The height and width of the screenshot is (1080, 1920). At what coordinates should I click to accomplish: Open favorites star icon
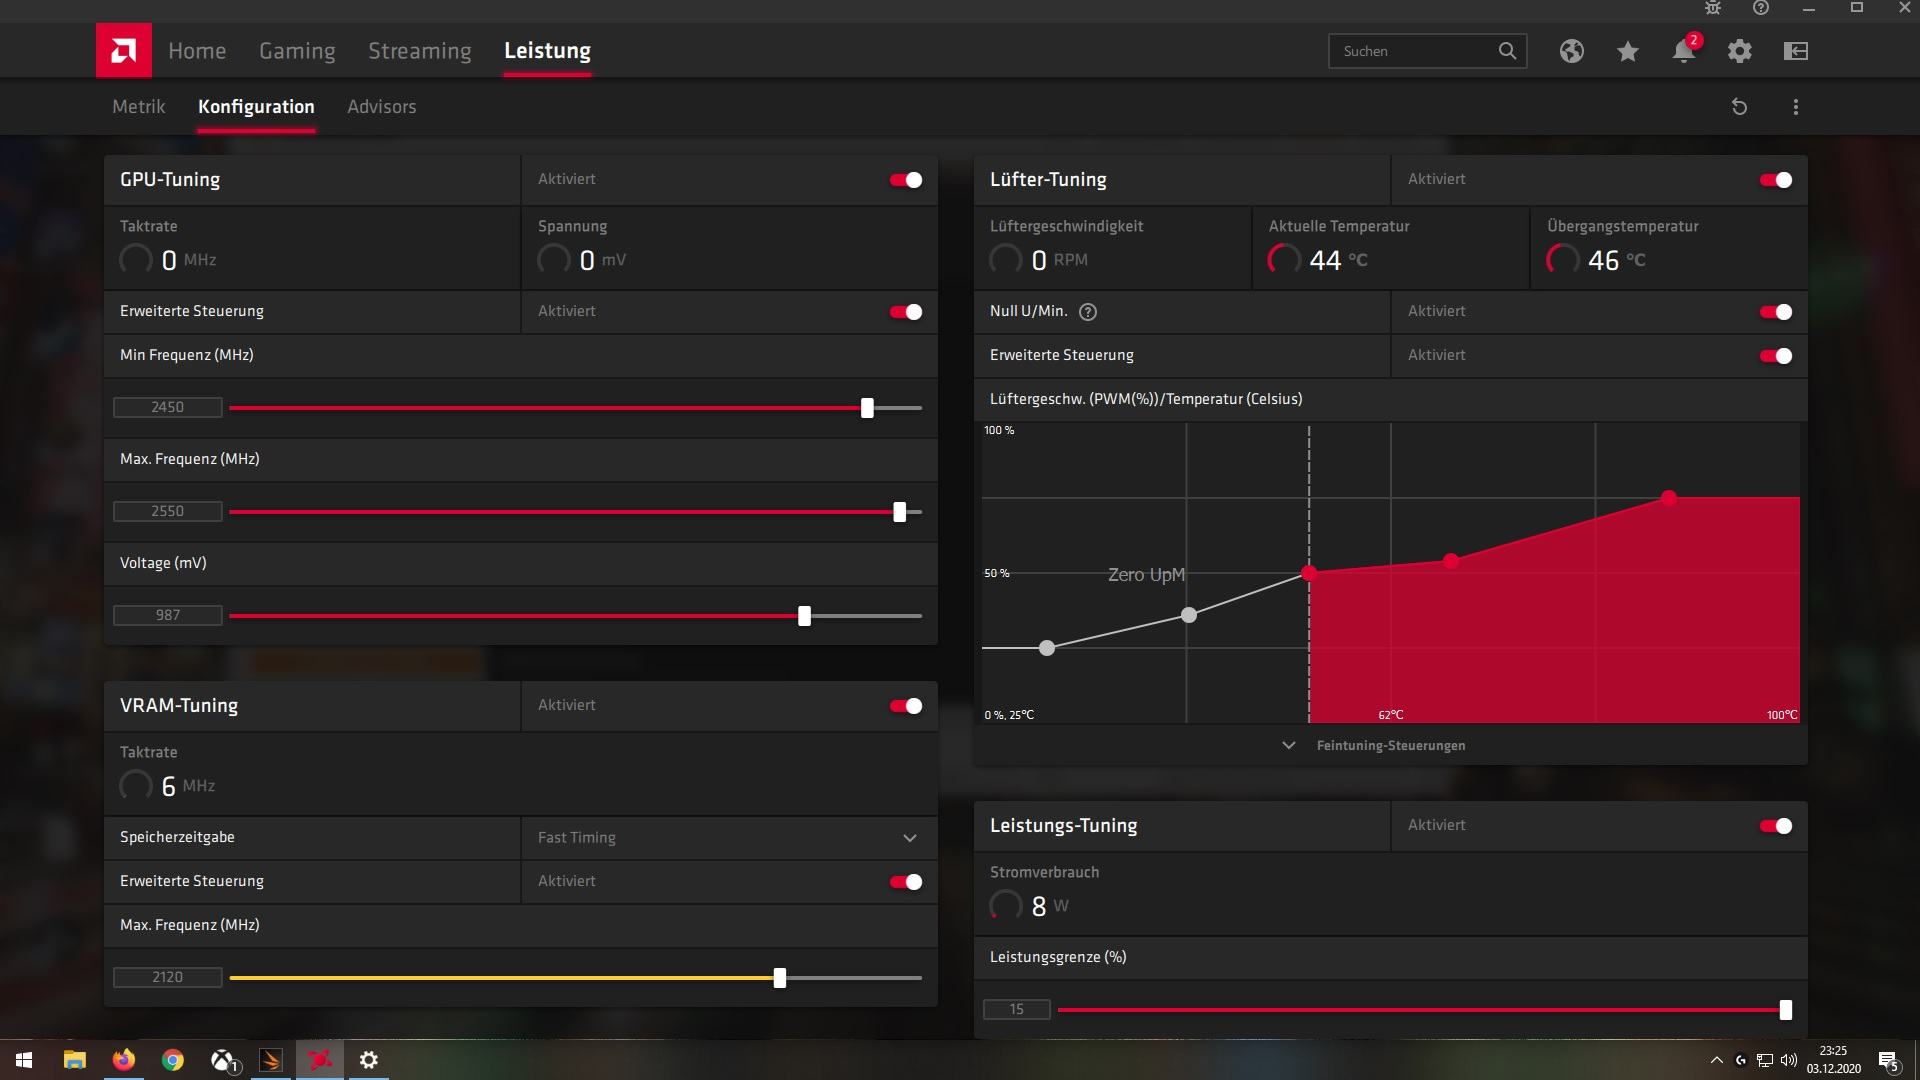pos(1627,51)
